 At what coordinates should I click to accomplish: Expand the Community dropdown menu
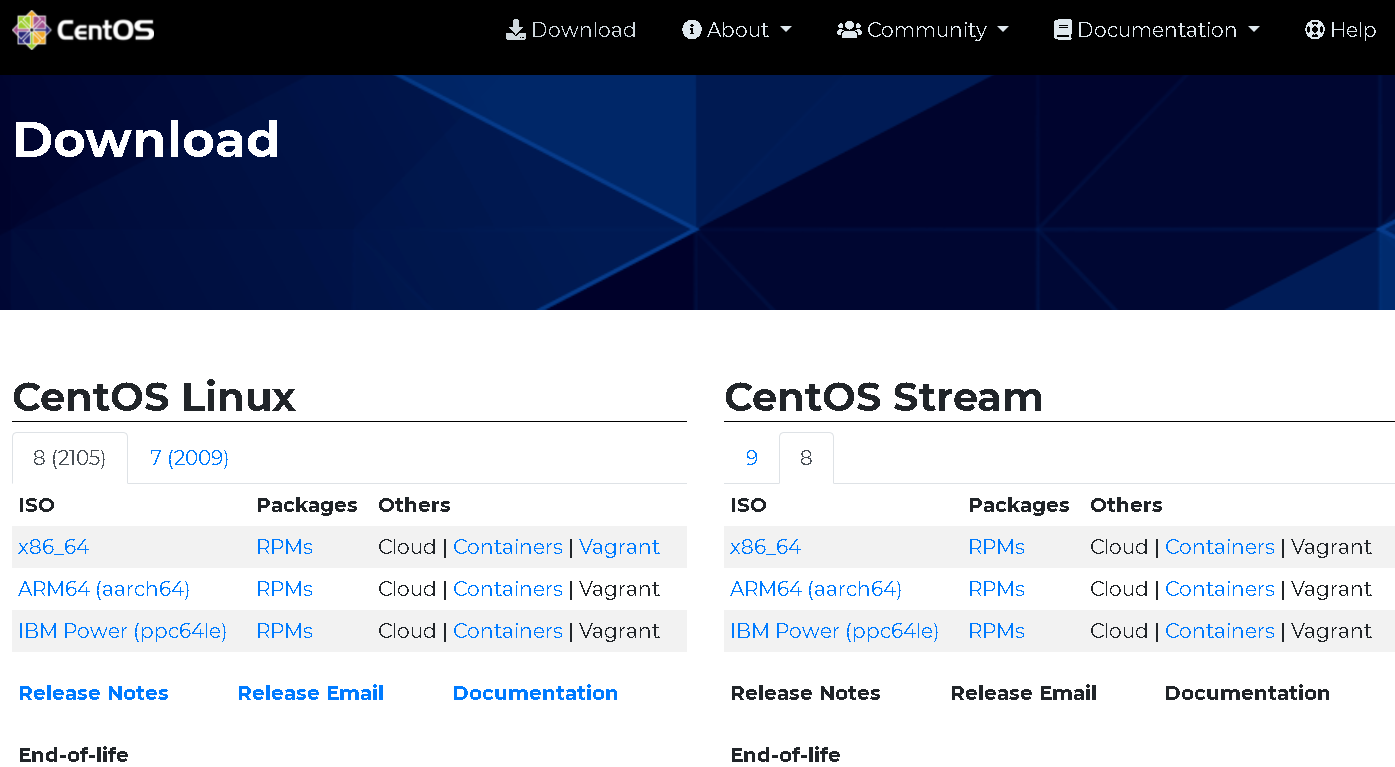coord(923,30)
